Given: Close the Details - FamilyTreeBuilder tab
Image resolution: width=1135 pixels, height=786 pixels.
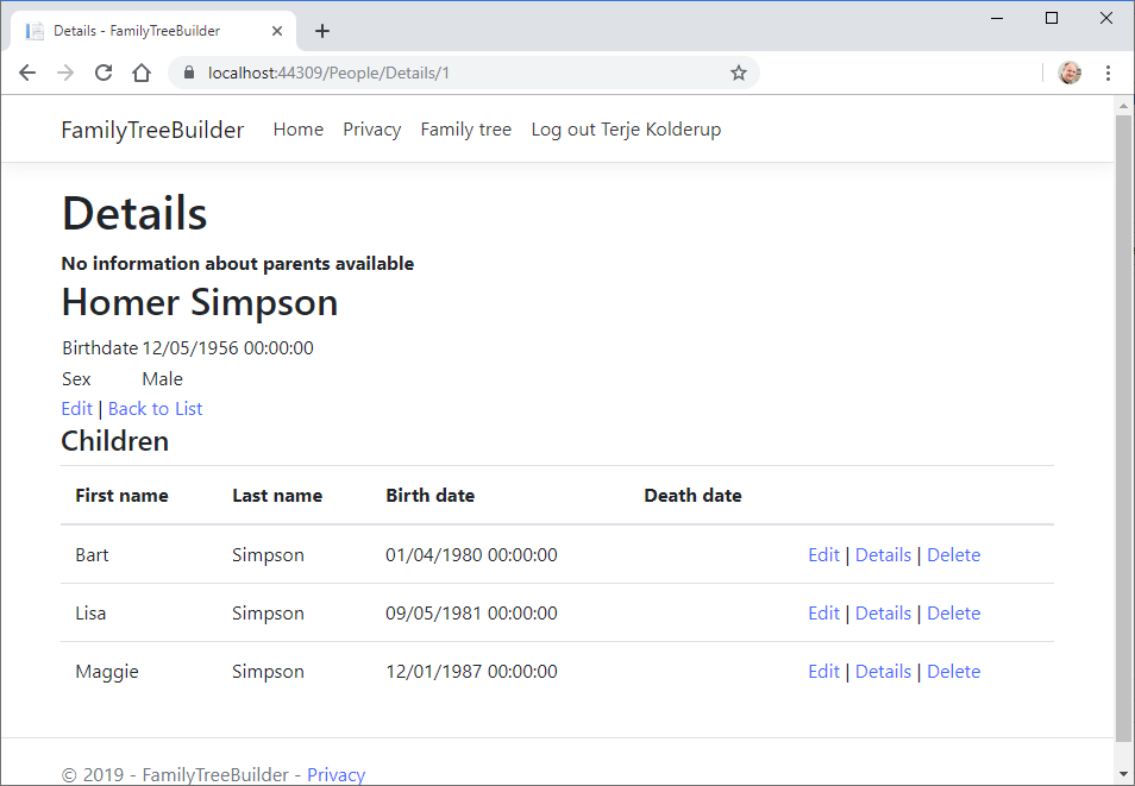Looking at the screenshot, I should click(x=277, y=31).
